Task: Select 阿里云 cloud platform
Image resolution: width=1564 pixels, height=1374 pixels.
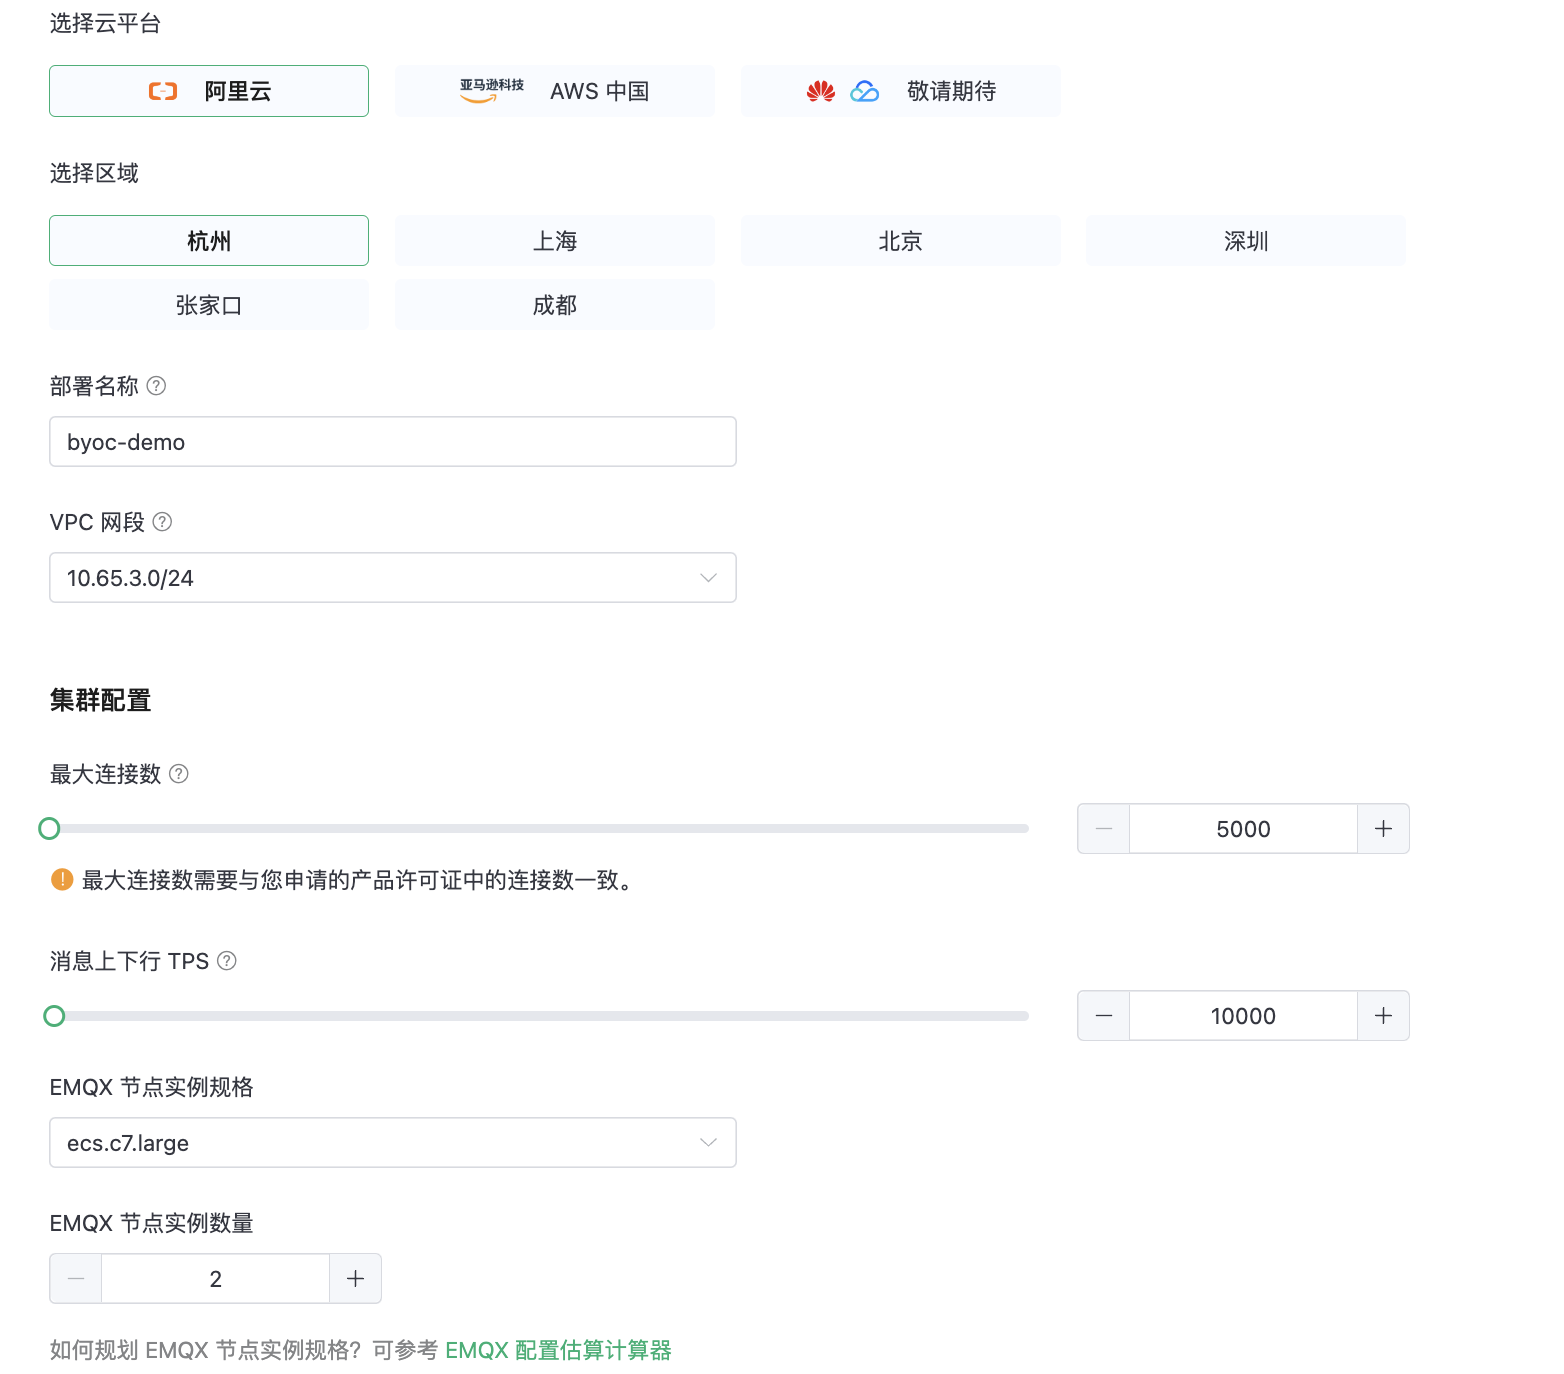Action: click(x=209, y=91)
